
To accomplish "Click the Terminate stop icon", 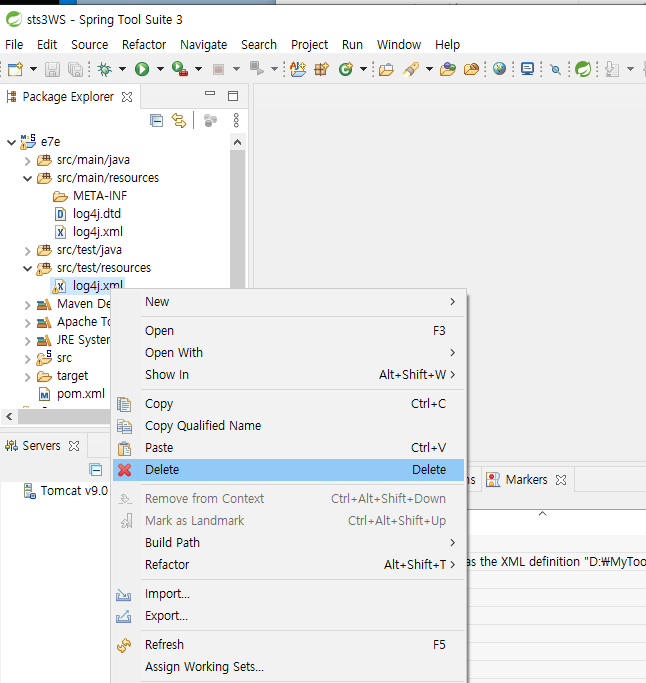I will [x=218, y=69].
